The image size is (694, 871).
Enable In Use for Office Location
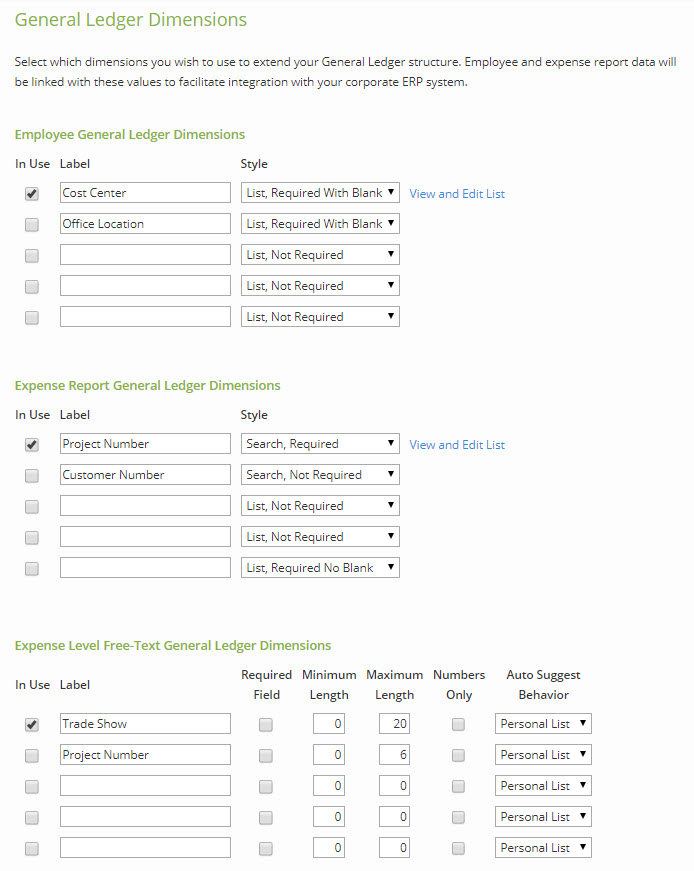[x=32, y=224]
